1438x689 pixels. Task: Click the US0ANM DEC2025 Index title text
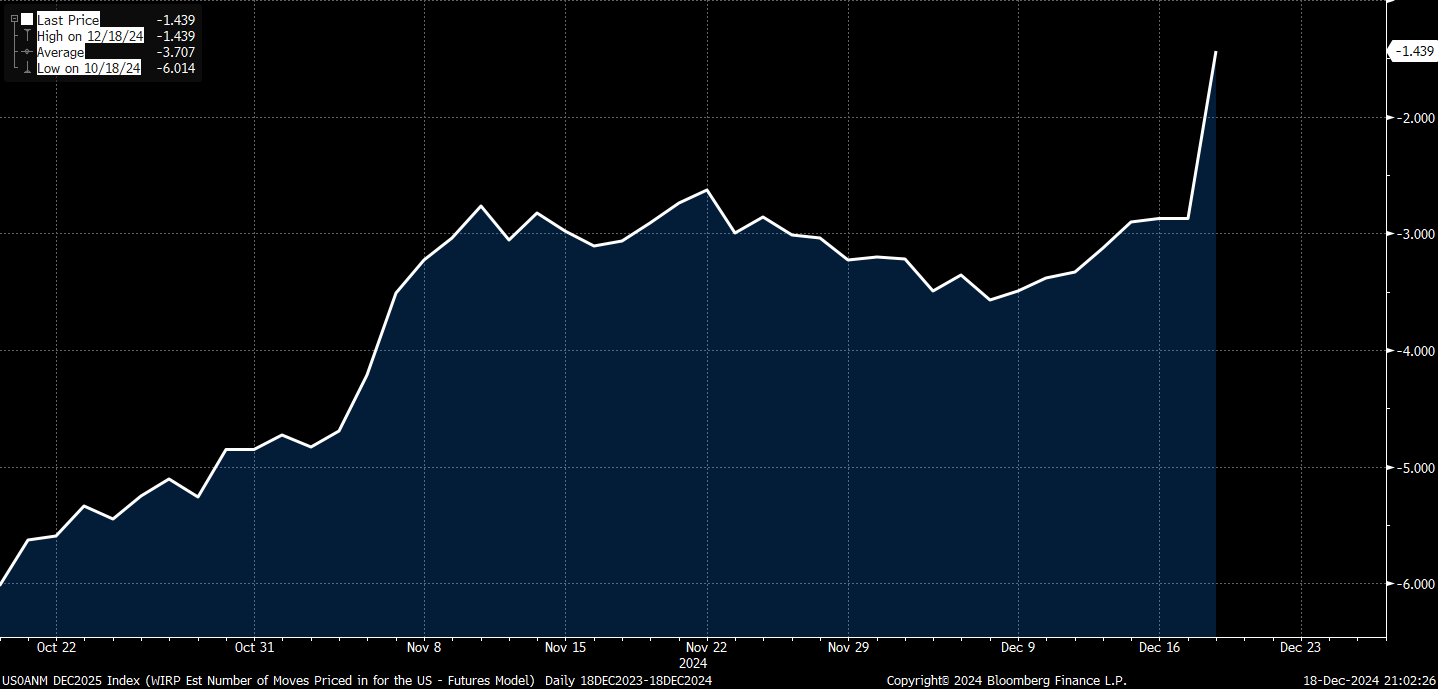point(71,681)
